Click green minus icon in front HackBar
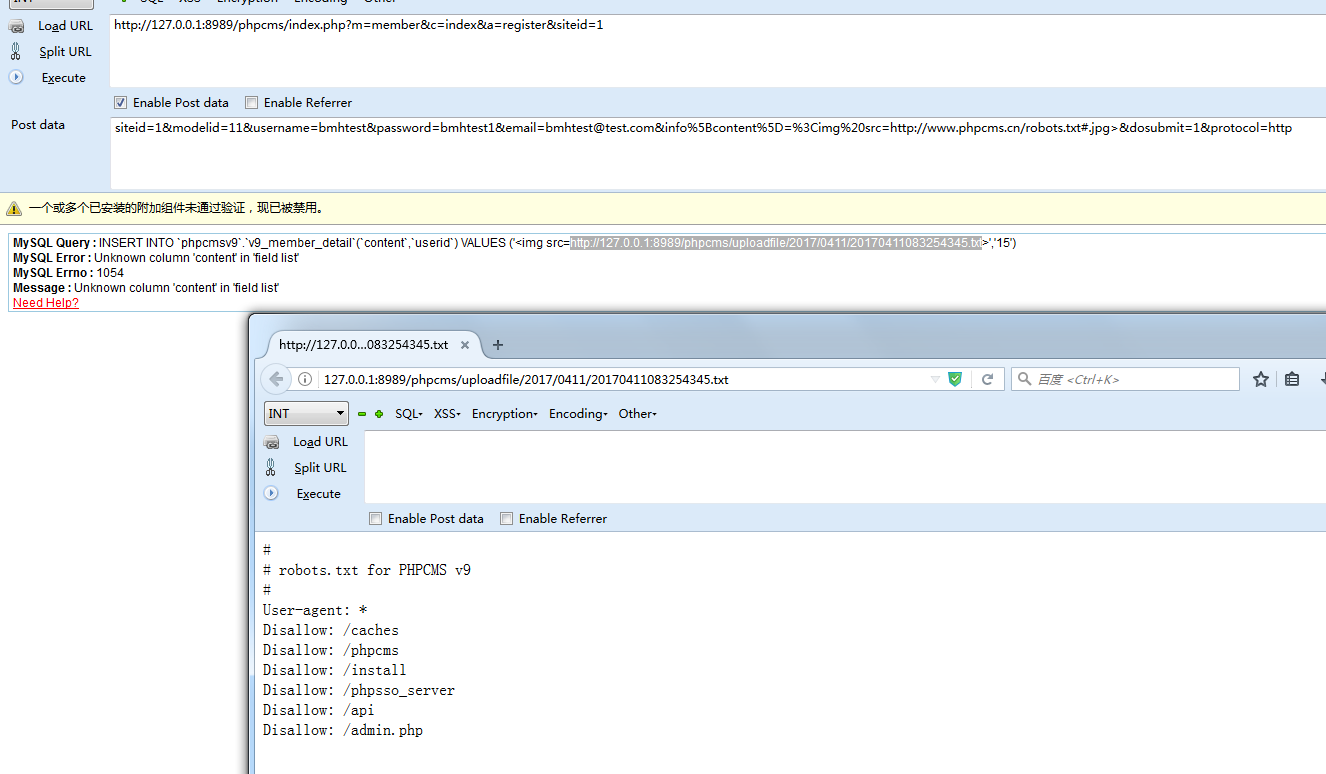 [x=362, y=414]
